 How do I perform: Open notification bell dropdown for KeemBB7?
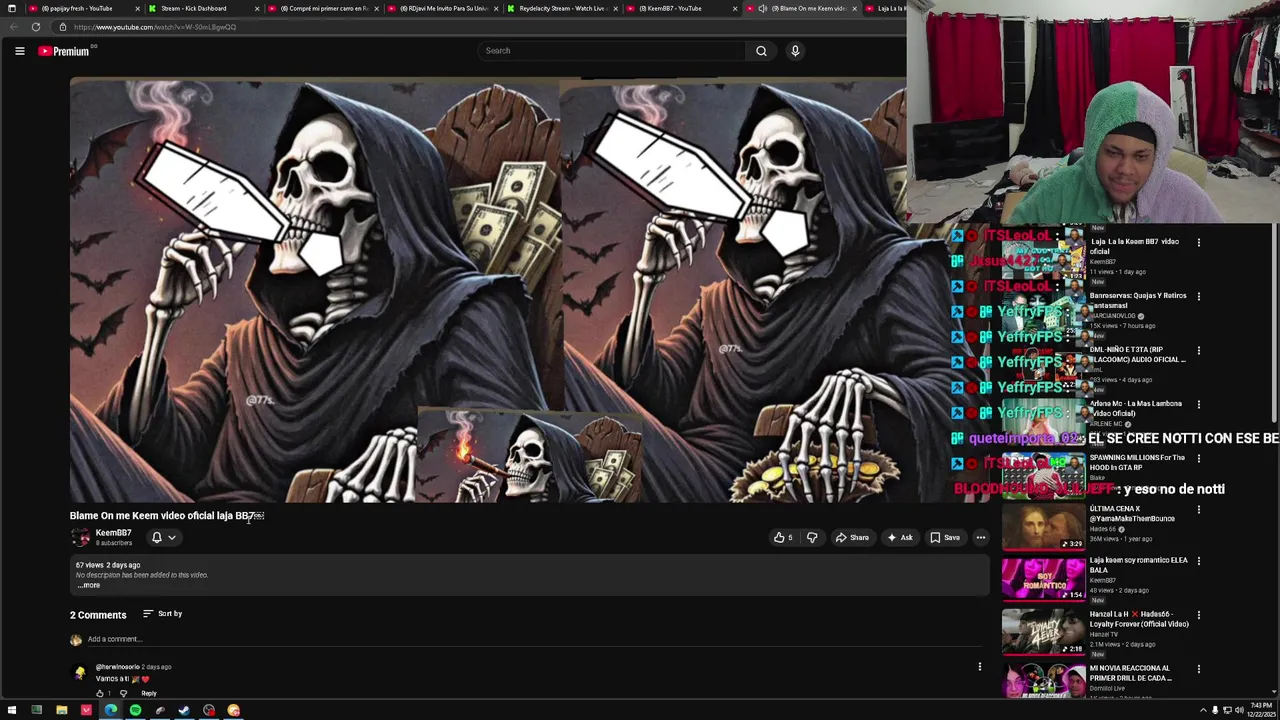[x=163, y=538]
